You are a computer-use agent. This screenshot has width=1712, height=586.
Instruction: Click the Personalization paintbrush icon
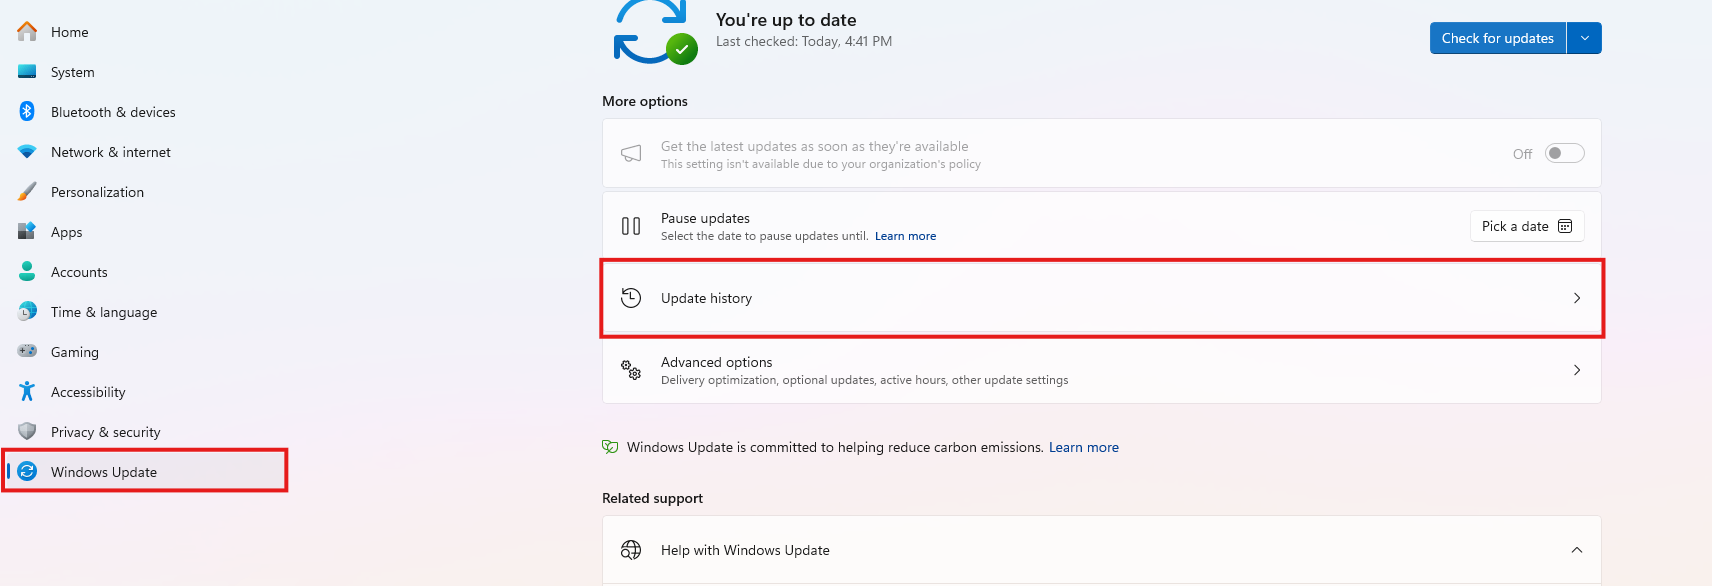click(27, 191)
